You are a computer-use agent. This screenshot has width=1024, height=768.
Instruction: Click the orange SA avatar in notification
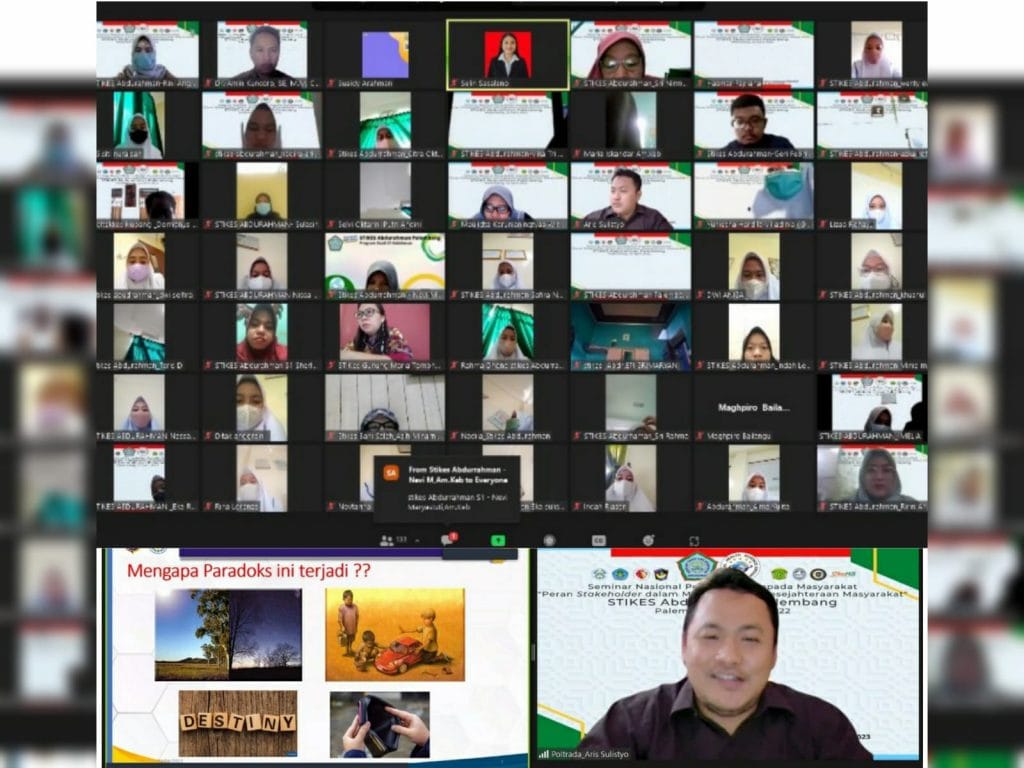[x=392, y=471]
